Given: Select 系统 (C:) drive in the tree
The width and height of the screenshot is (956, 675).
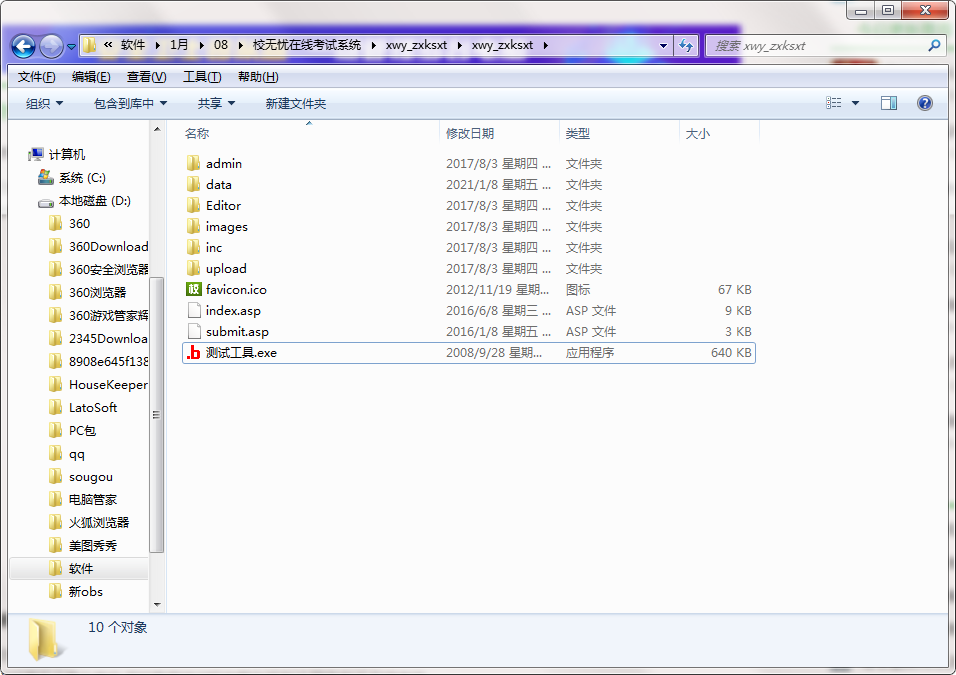Looking at the screenshot, I should tap(82, 177).
